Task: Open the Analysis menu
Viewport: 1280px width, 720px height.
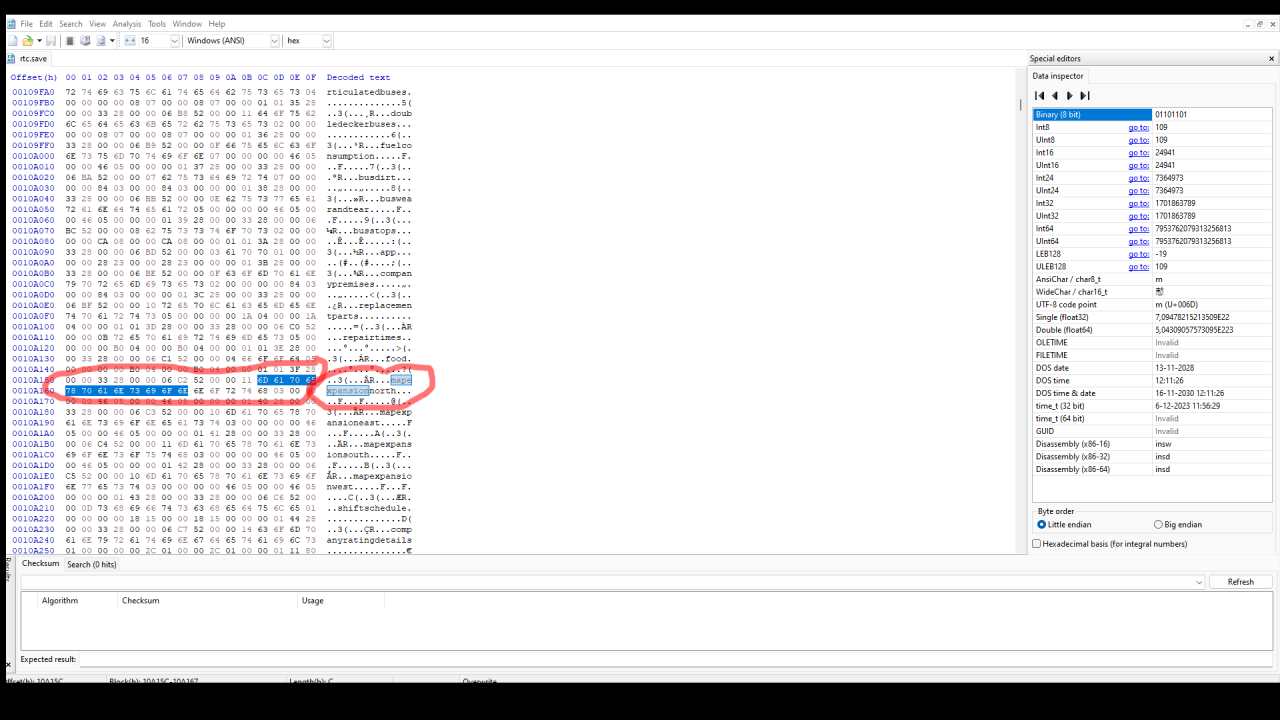Action: (x=127, y=24)
